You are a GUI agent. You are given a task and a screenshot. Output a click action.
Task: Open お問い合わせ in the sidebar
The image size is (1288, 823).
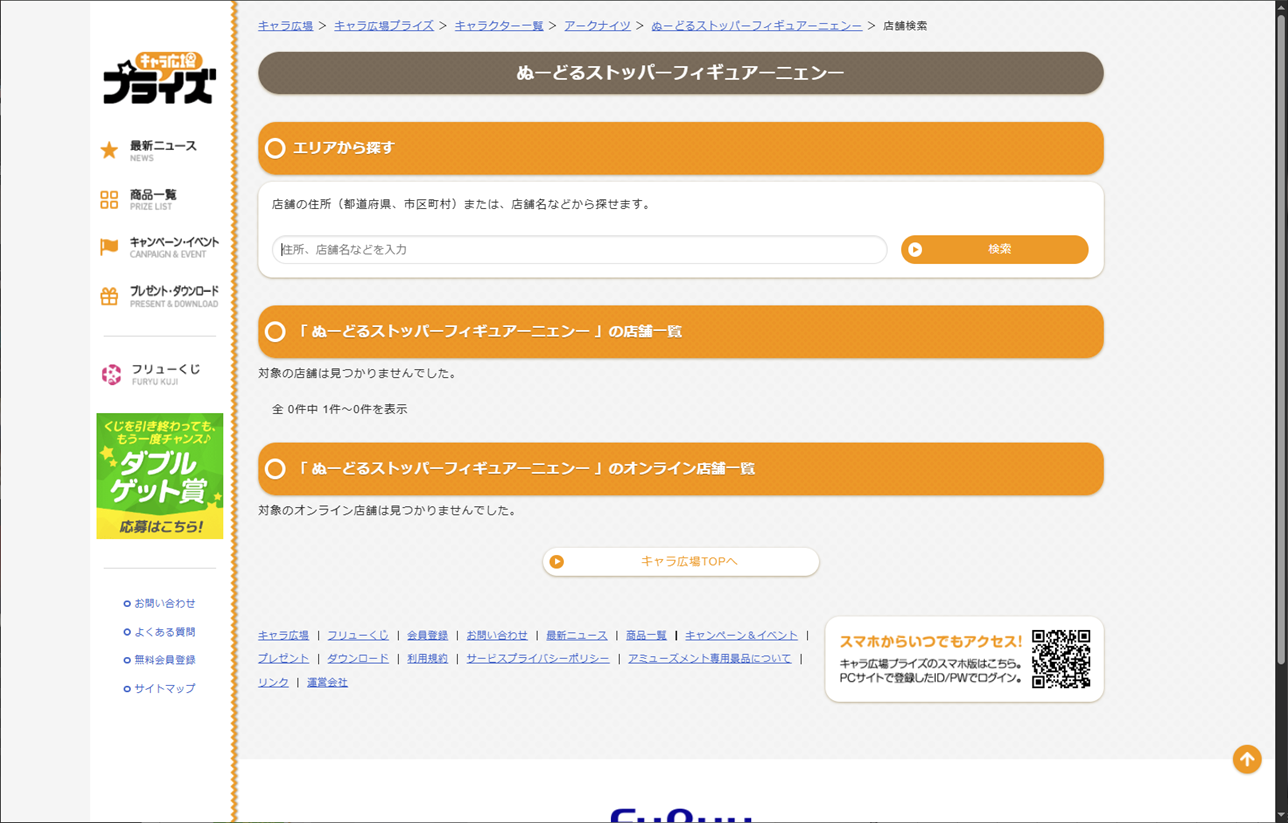(x=165, y=604)
